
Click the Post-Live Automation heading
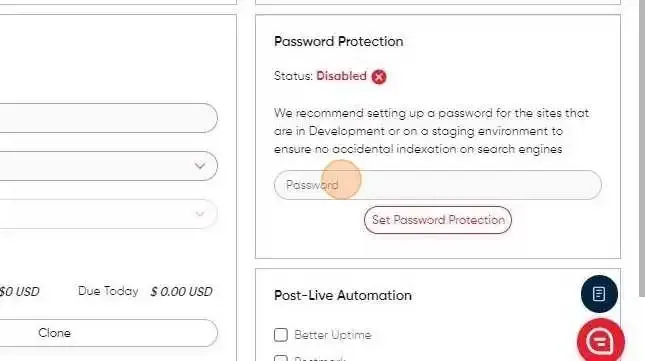click(x=343, y=296)
